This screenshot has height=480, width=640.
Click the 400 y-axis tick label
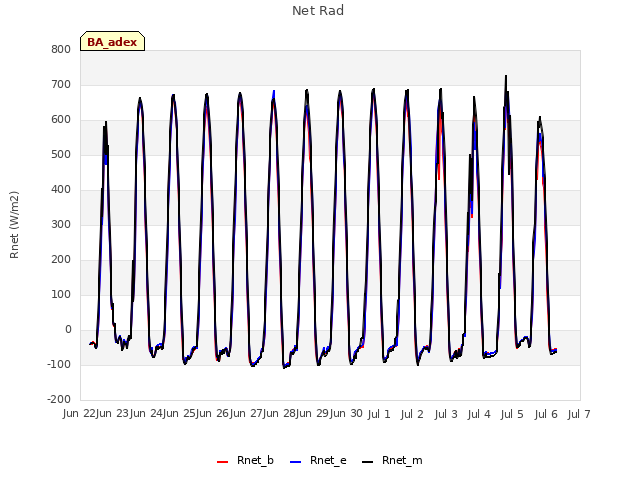(61, 189)
